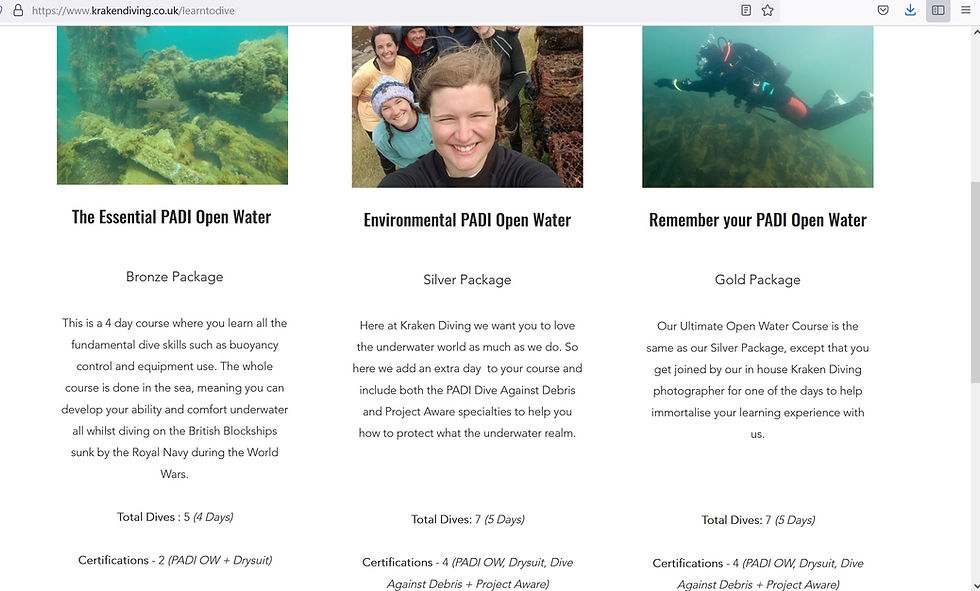Bookmark this page with the star icon
Screen dimensions: 980x591
point(768,10)
